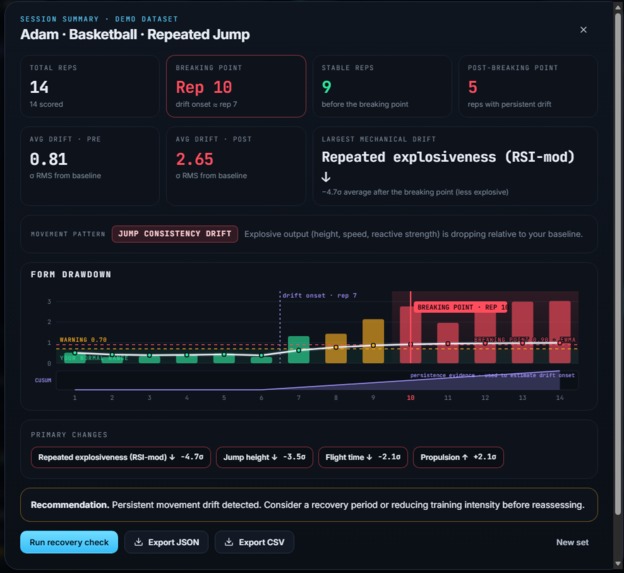Screen dimensions: 624x573
Task: Click the download icon in Export JSON
Action: (x=138, y=542)
